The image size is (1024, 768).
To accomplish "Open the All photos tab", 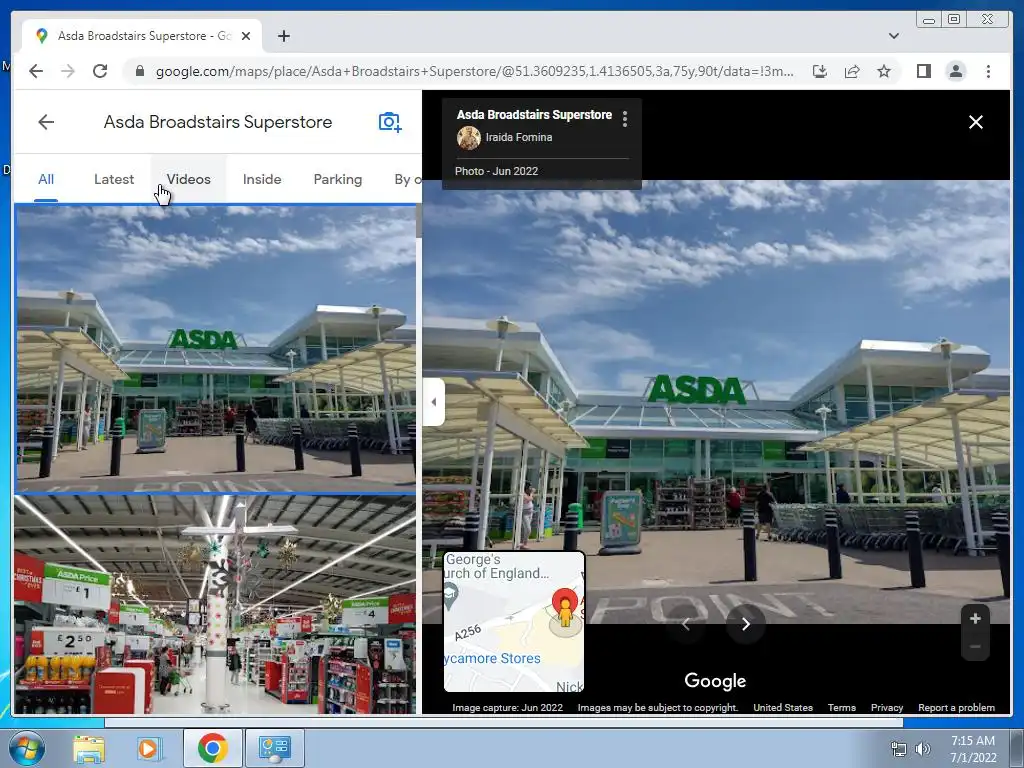I will (x=46, y=179).
